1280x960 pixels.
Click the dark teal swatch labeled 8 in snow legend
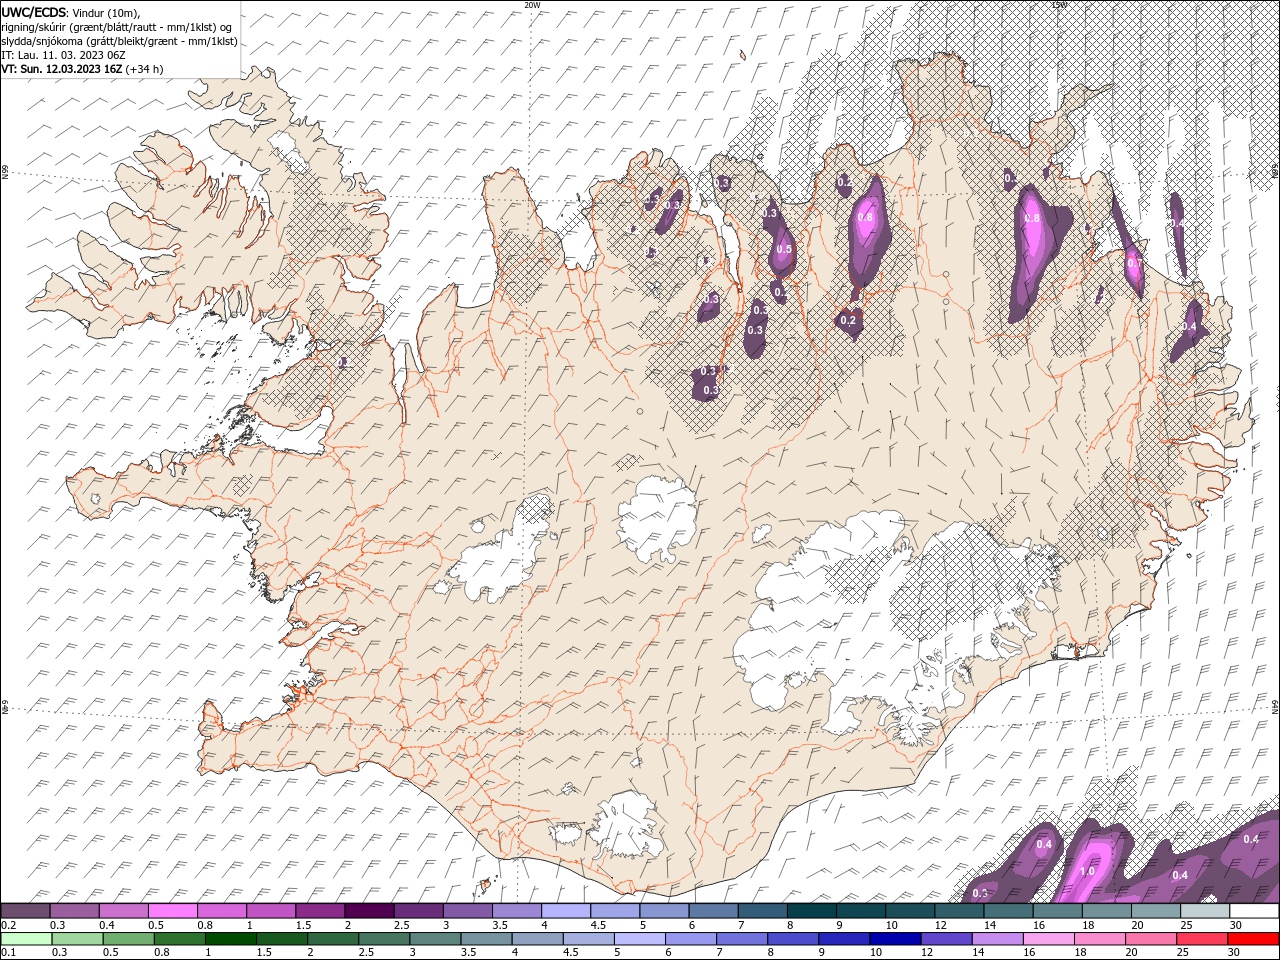811,911
